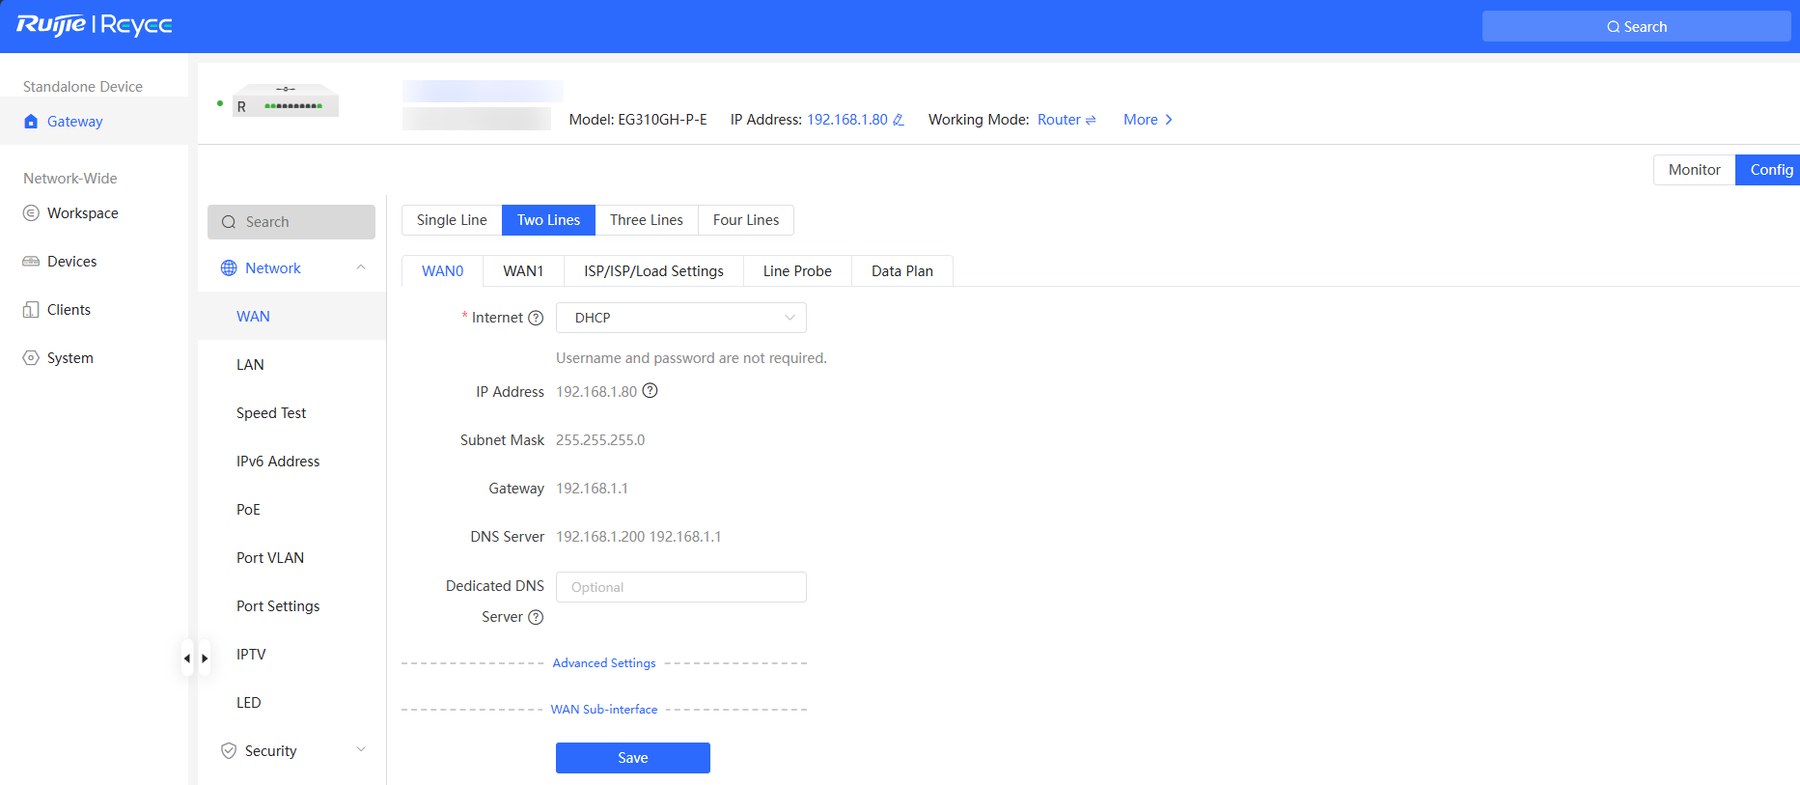Open the IPTV menu item
The width and height of the screenshot is (1800, 785).
click(x=292, y=654)
